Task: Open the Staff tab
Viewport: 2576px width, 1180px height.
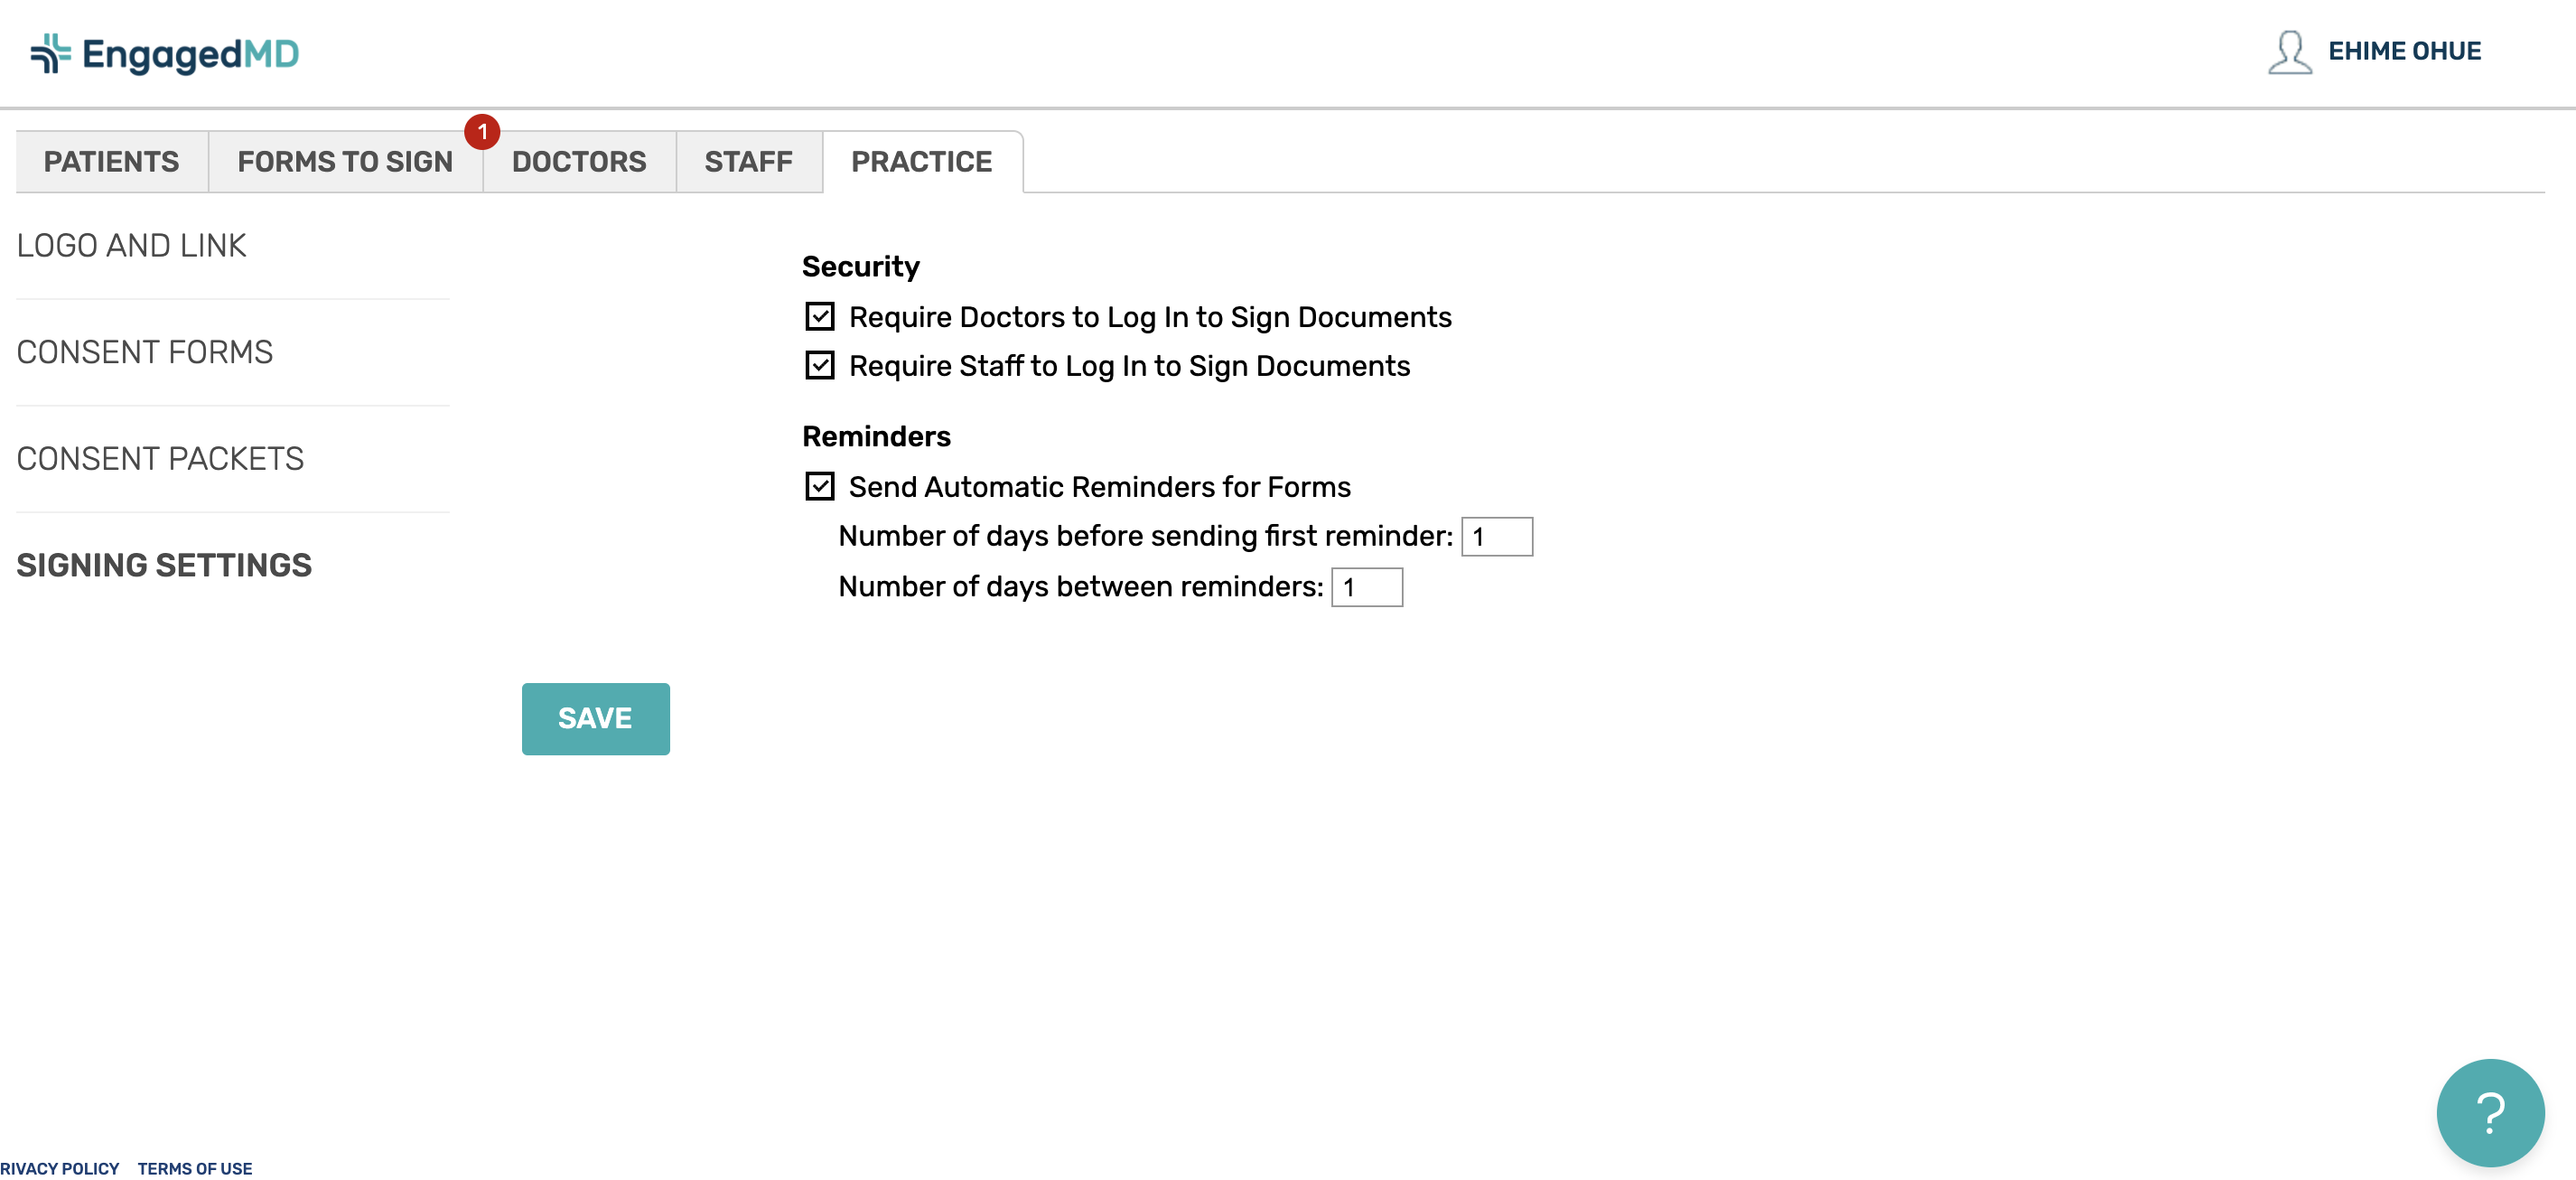Action: coord(748,161)
